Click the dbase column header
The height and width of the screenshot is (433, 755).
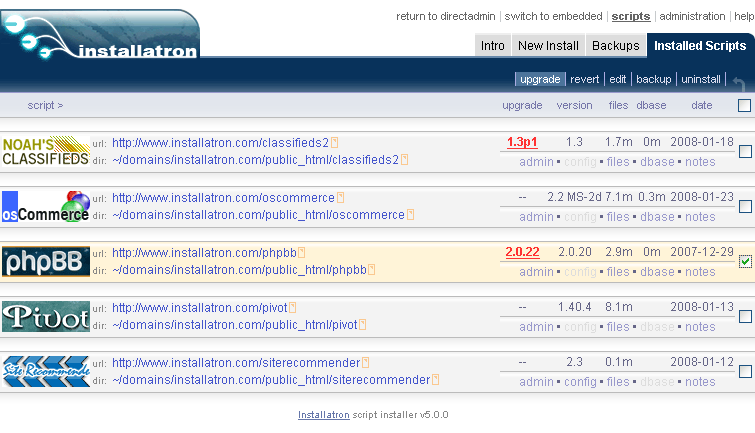tap(651, 105)
